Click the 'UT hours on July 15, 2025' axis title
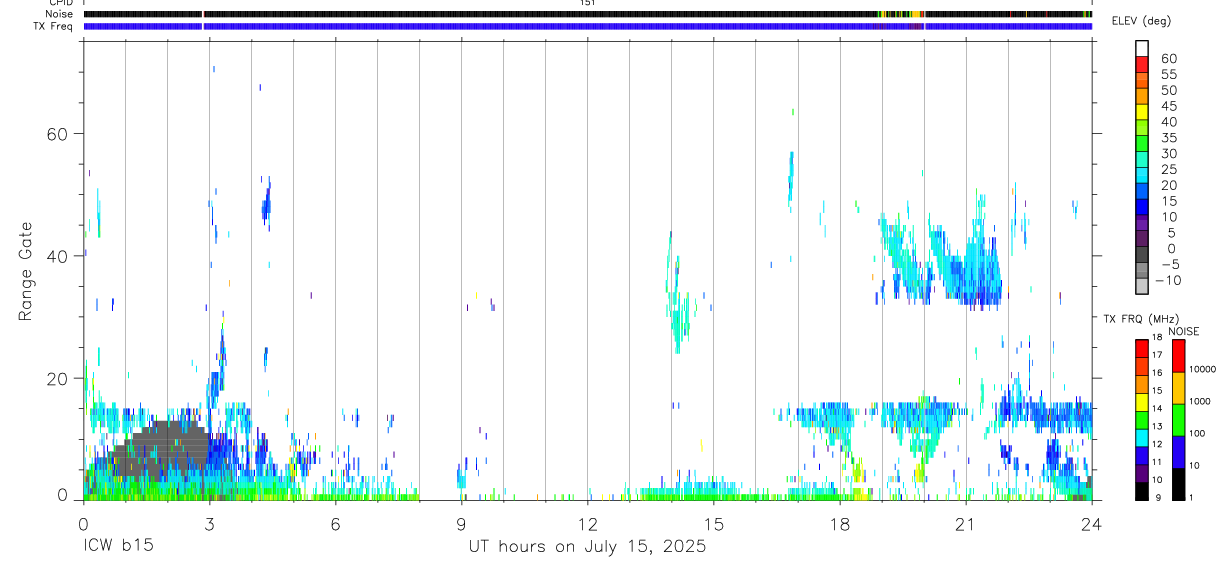This screenshot has height=567, width=1228. tap(587, 546)
